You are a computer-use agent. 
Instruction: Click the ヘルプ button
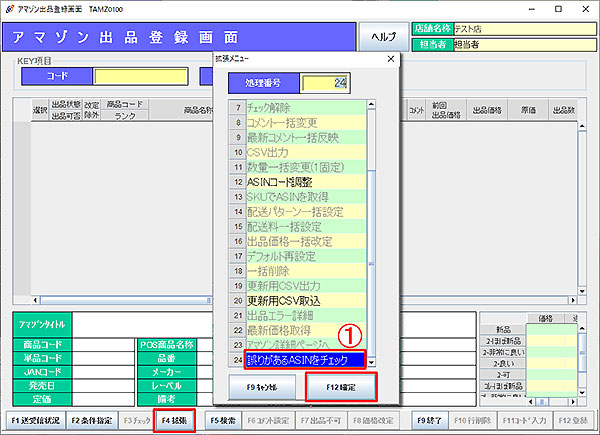pyautogui.click(x=383, y=36)
